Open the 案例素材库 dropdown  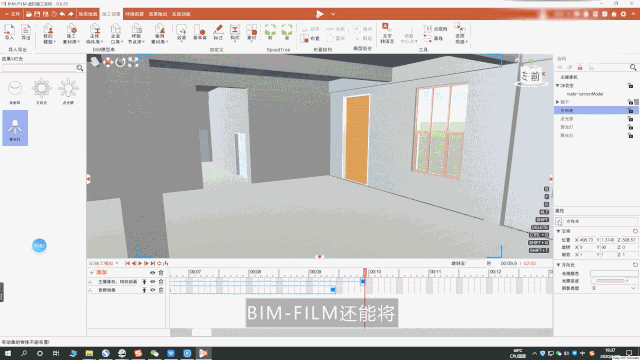point(159,34)
